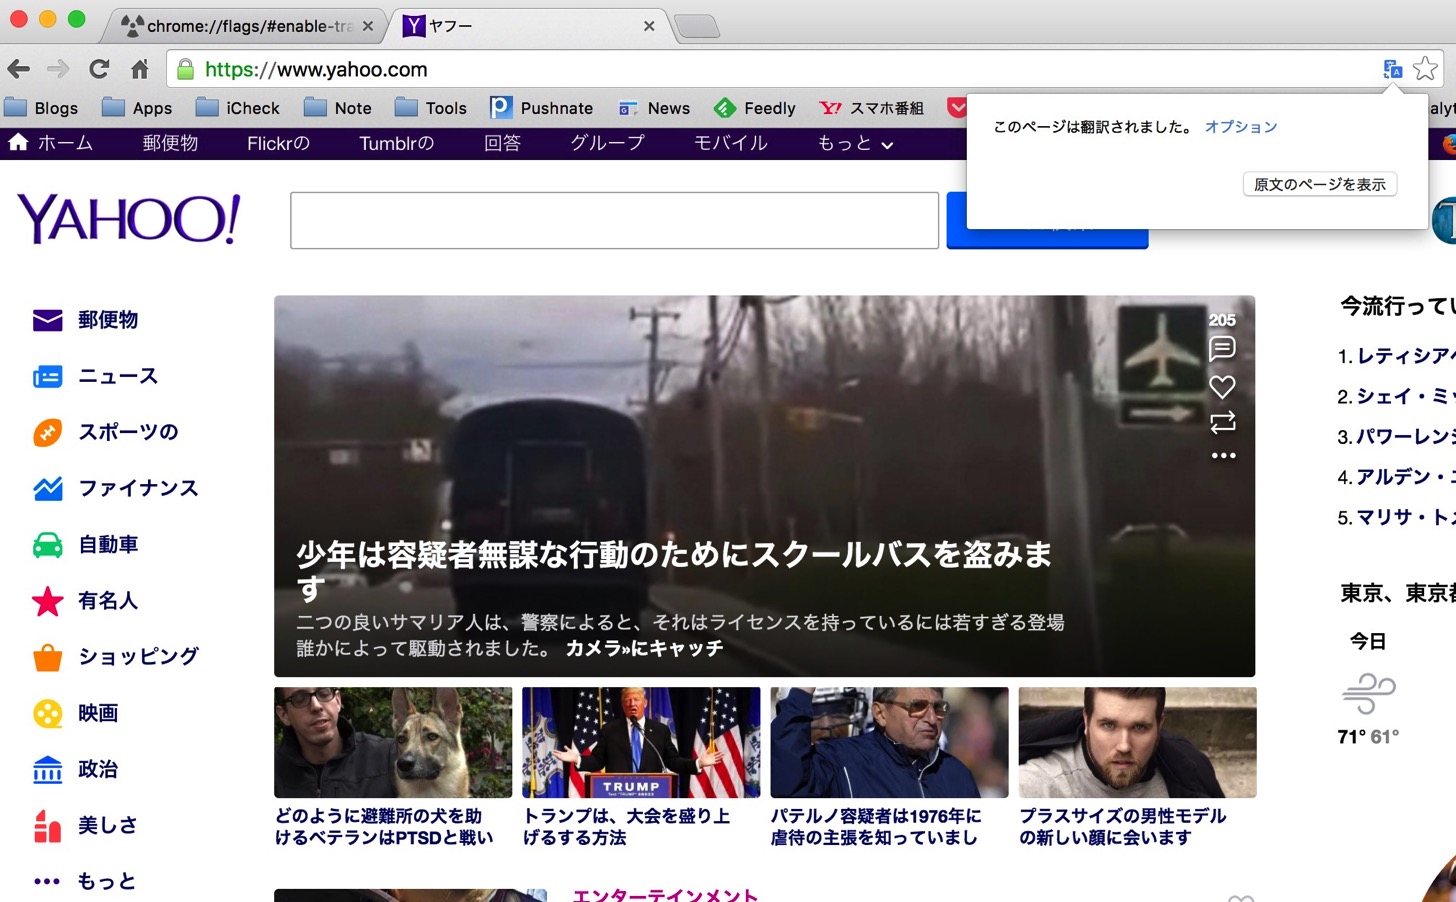Open the 映画 film reel icon
The width and height of the screenshot is (1456, 902).
(x=47, y=713)
